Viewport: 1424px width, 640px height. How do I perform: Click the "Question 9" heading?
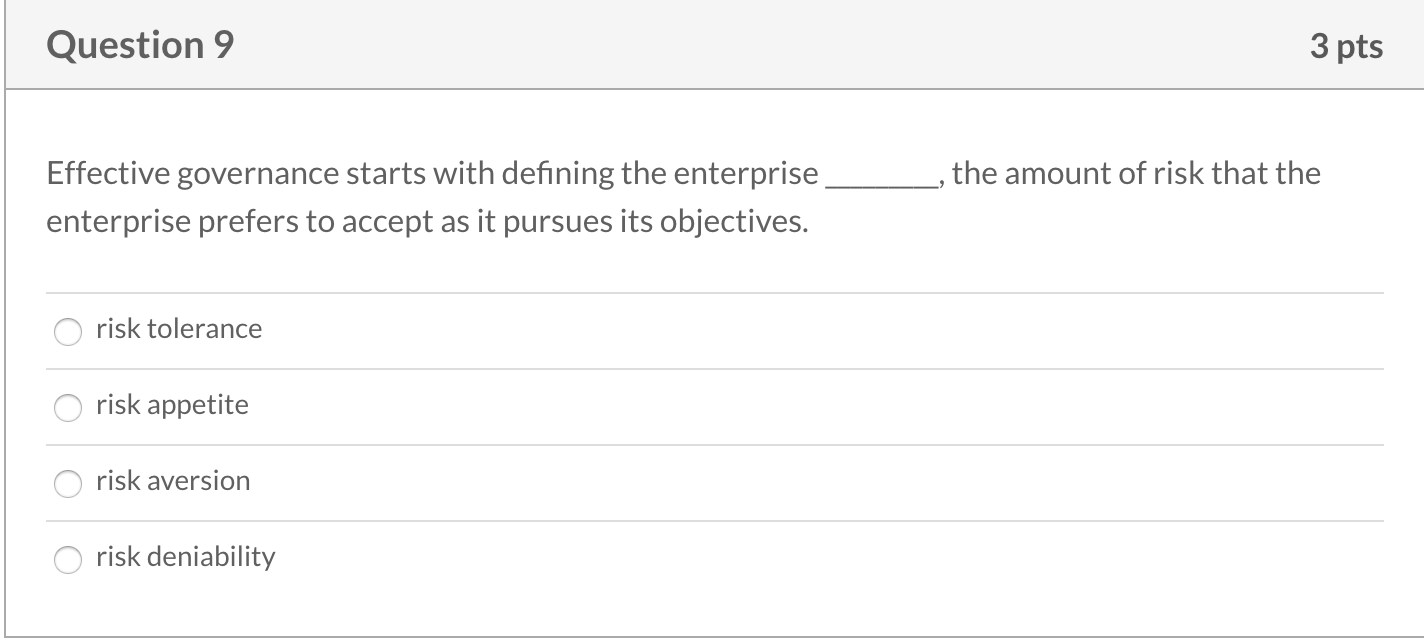[140, 46]
